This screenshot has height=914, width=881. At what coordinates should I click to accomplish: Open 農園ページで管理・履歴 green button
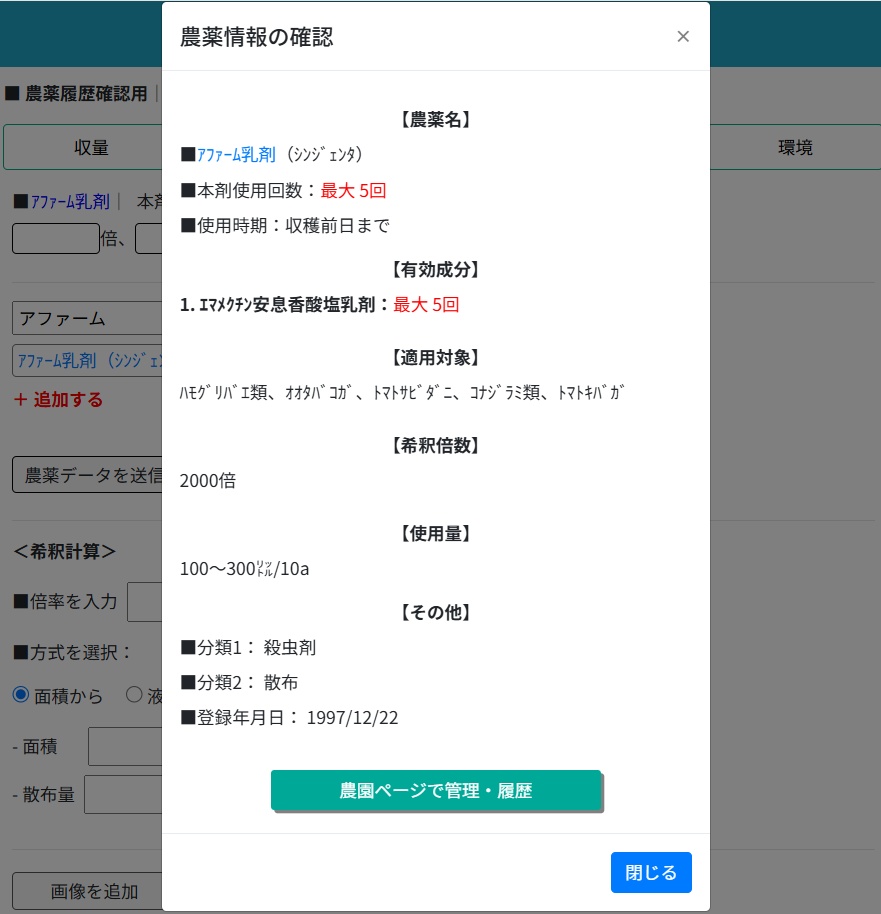436,790
